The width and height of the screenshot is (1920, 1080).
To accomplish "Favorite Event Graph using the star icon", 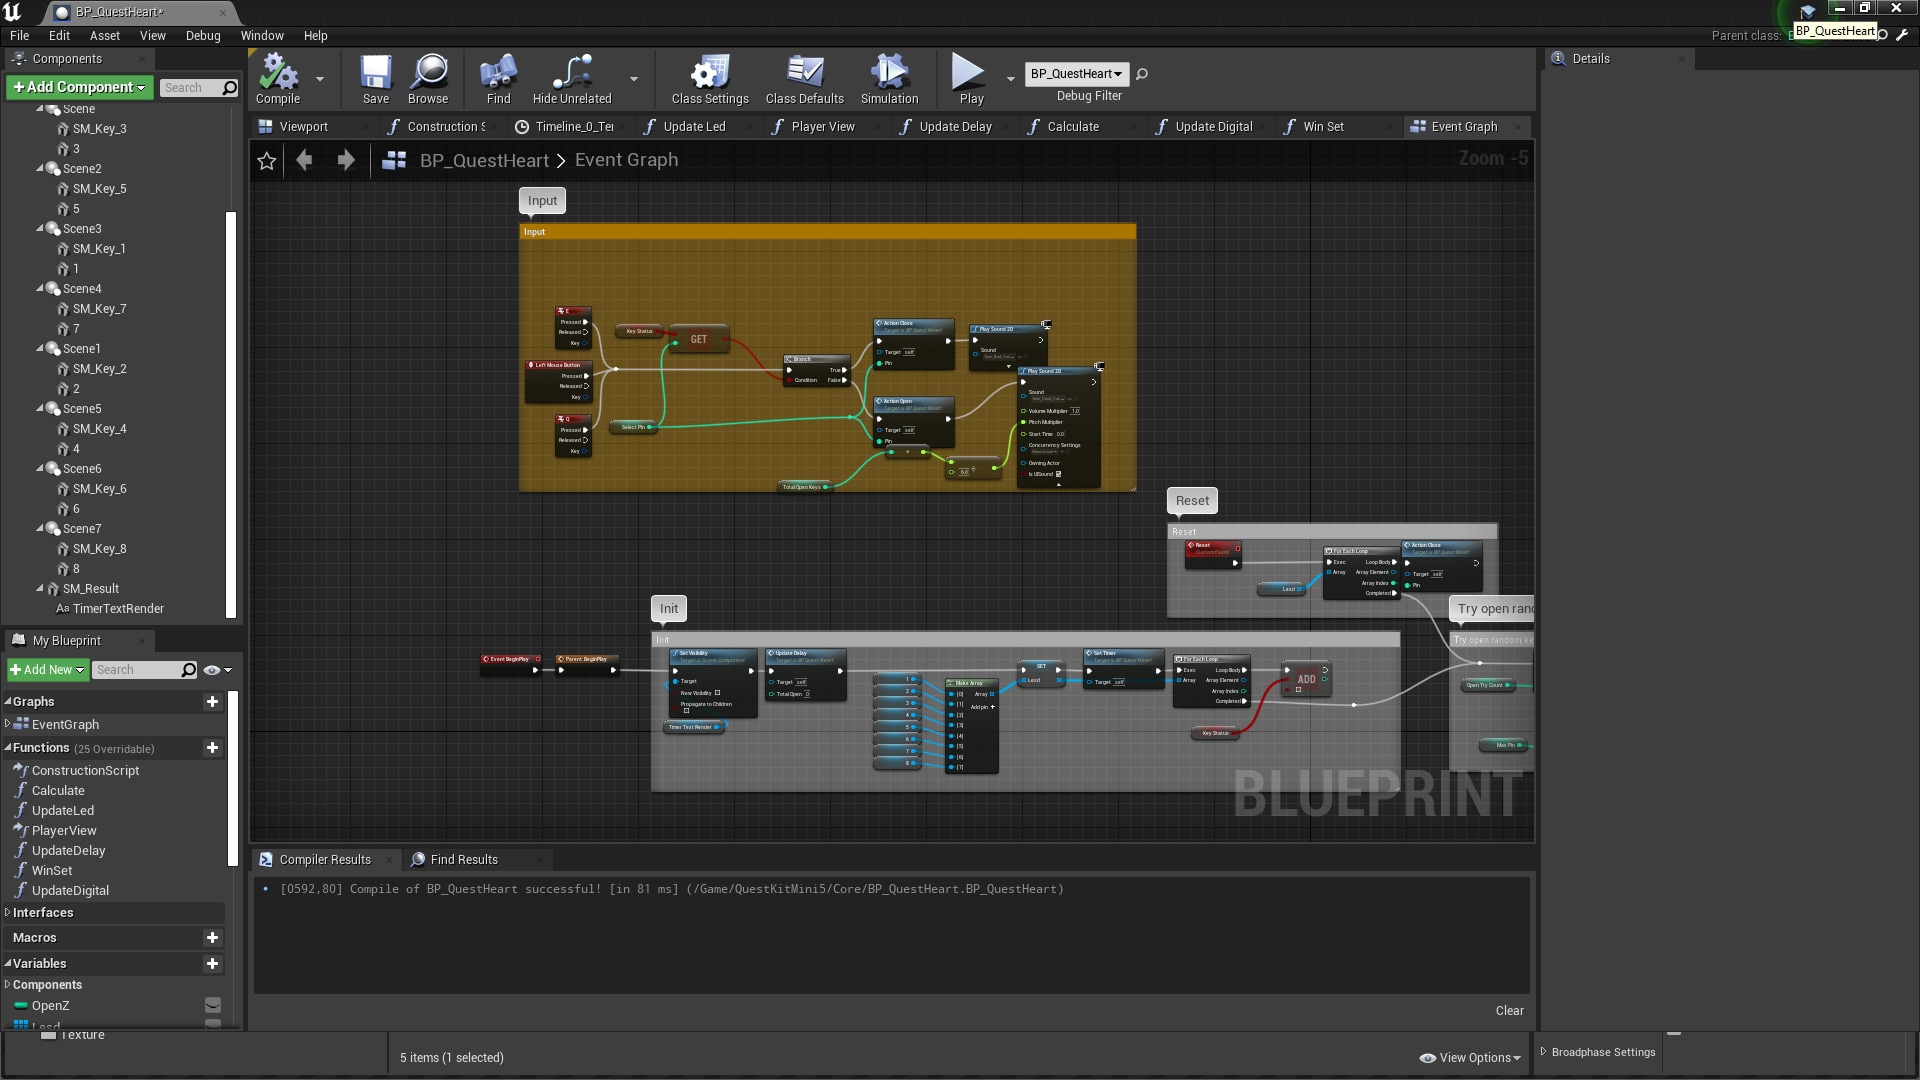I will (266, 160).
